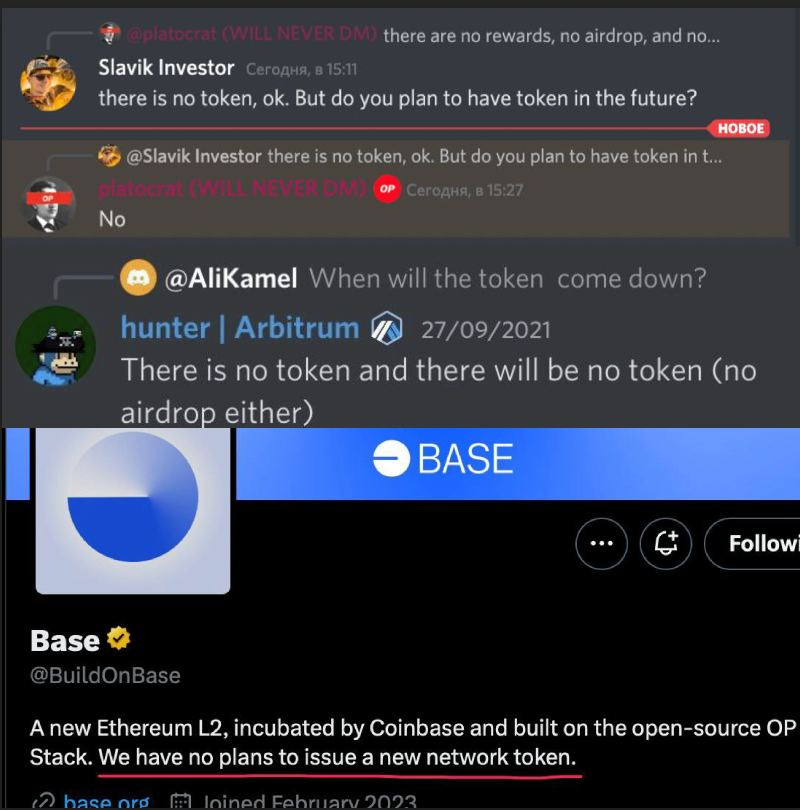The height and width of the screenshot is (810, 800).
Task: Enable notifications with the bell icon
Action: [665, 543]
